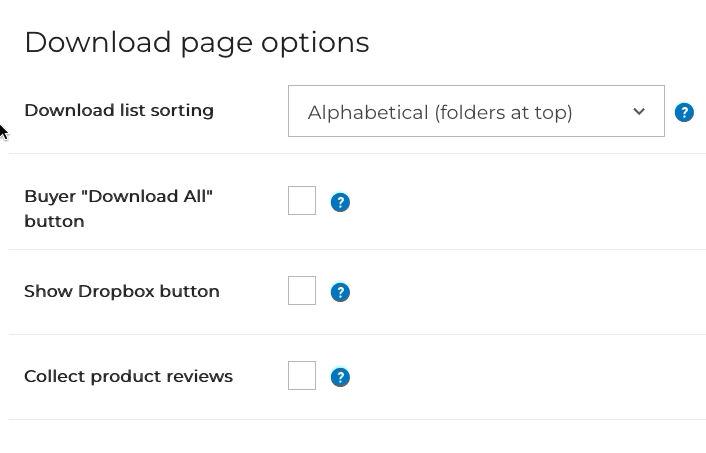Click help icon for Show Dropbox button
Screen dimensions: 706x453
[340, 292]
